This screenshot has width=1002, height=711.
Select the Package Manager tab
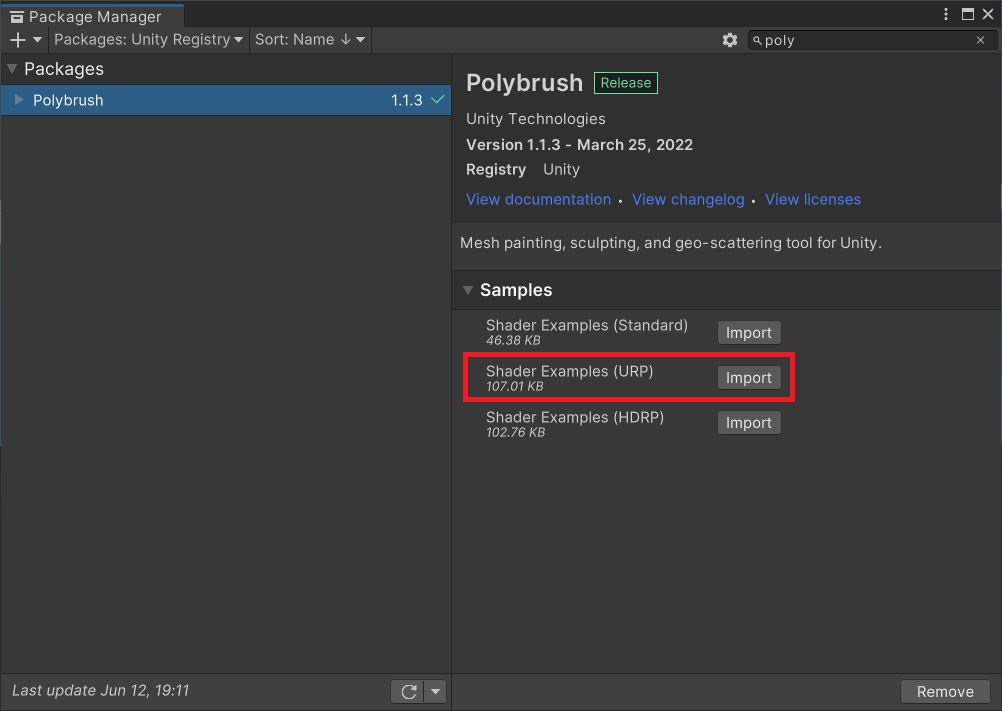[x=93, y=16]
